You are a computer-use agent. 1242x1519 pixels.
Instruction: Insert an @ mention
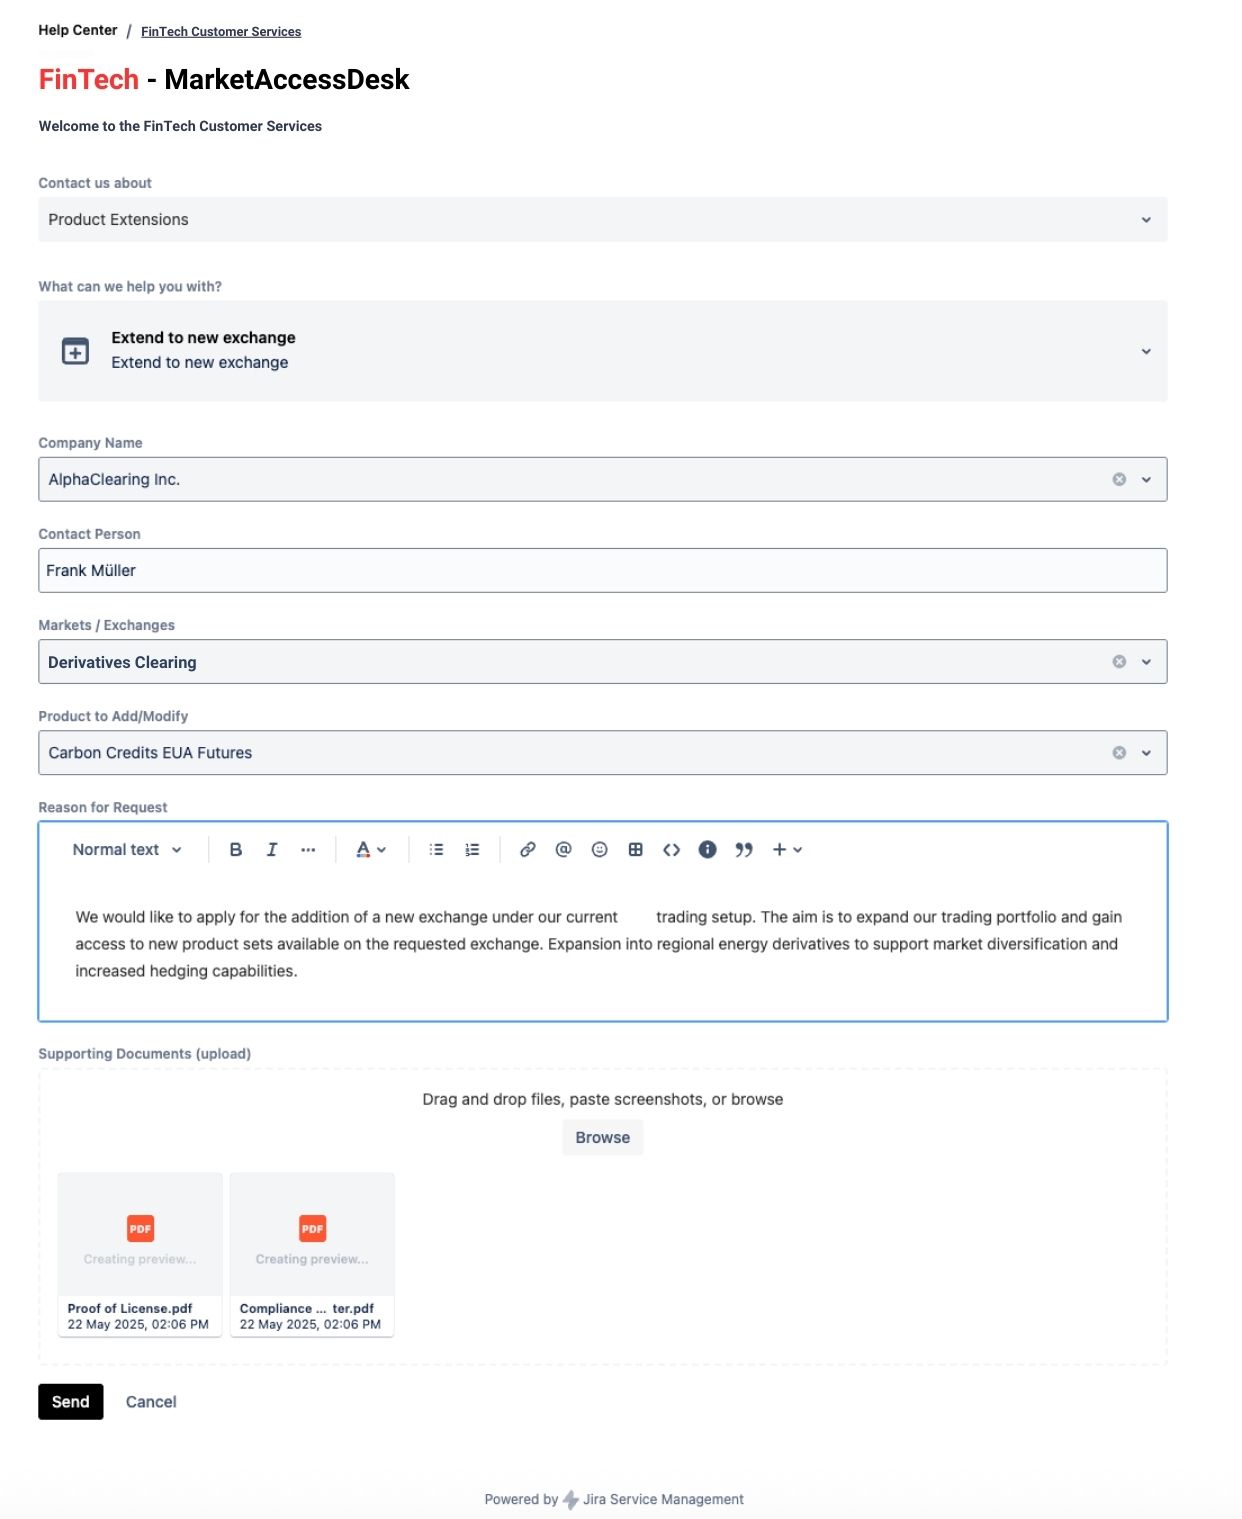pyautogui.click(x=564, y=849)
